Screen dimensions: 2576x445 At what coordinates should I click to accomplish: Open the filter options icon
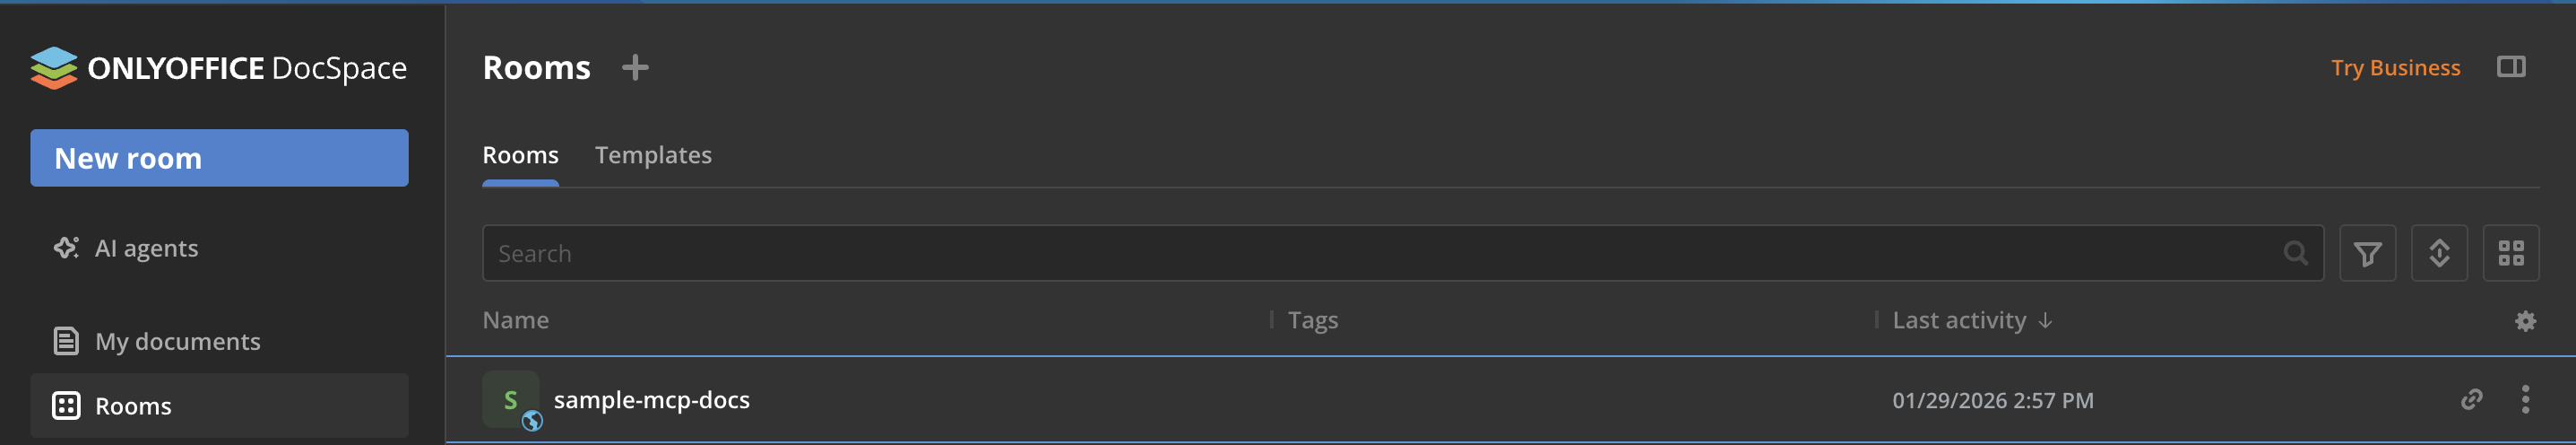pyautogui.click(x=2367, y=254)
